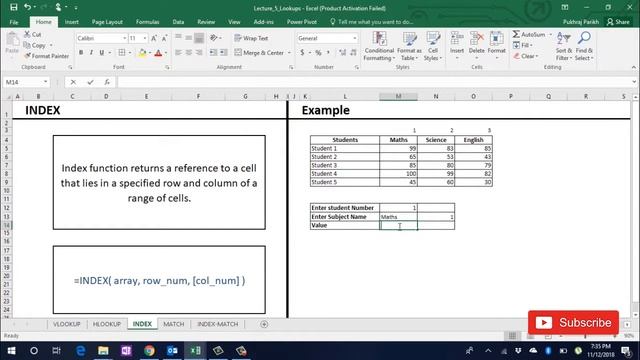Increase font size with large A icon
Screen dimensions: 640x360
pyautogui.click(x=154, y=38)
